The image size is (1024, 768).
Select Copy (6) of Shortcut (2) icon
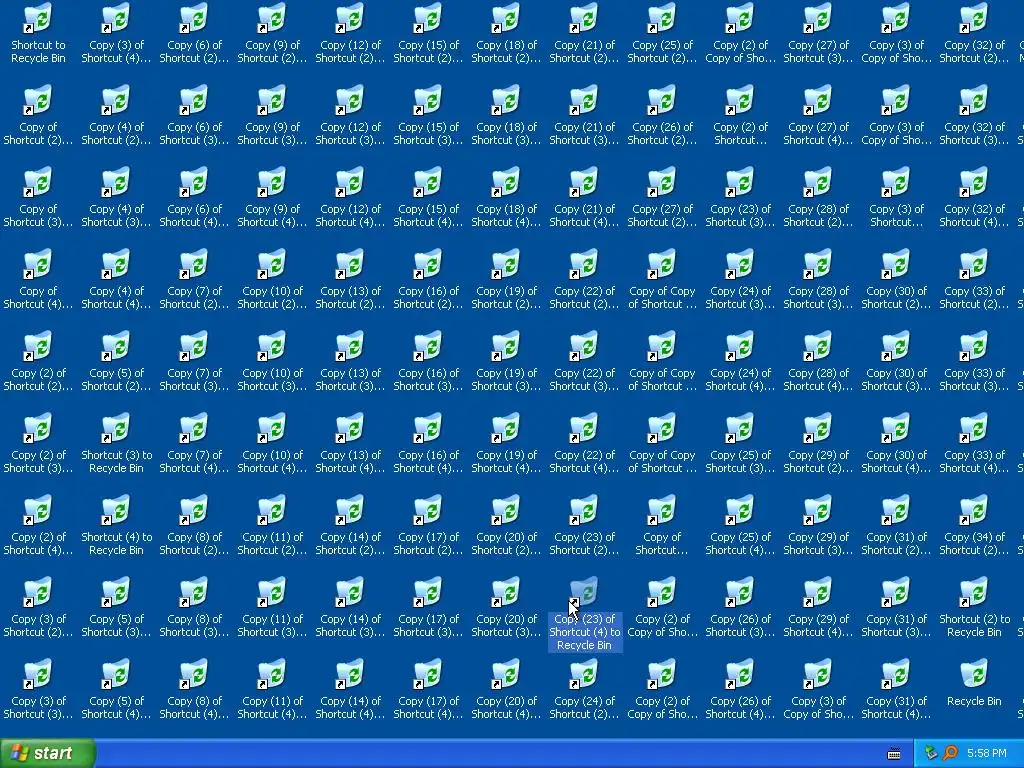(x=194, y=33)
